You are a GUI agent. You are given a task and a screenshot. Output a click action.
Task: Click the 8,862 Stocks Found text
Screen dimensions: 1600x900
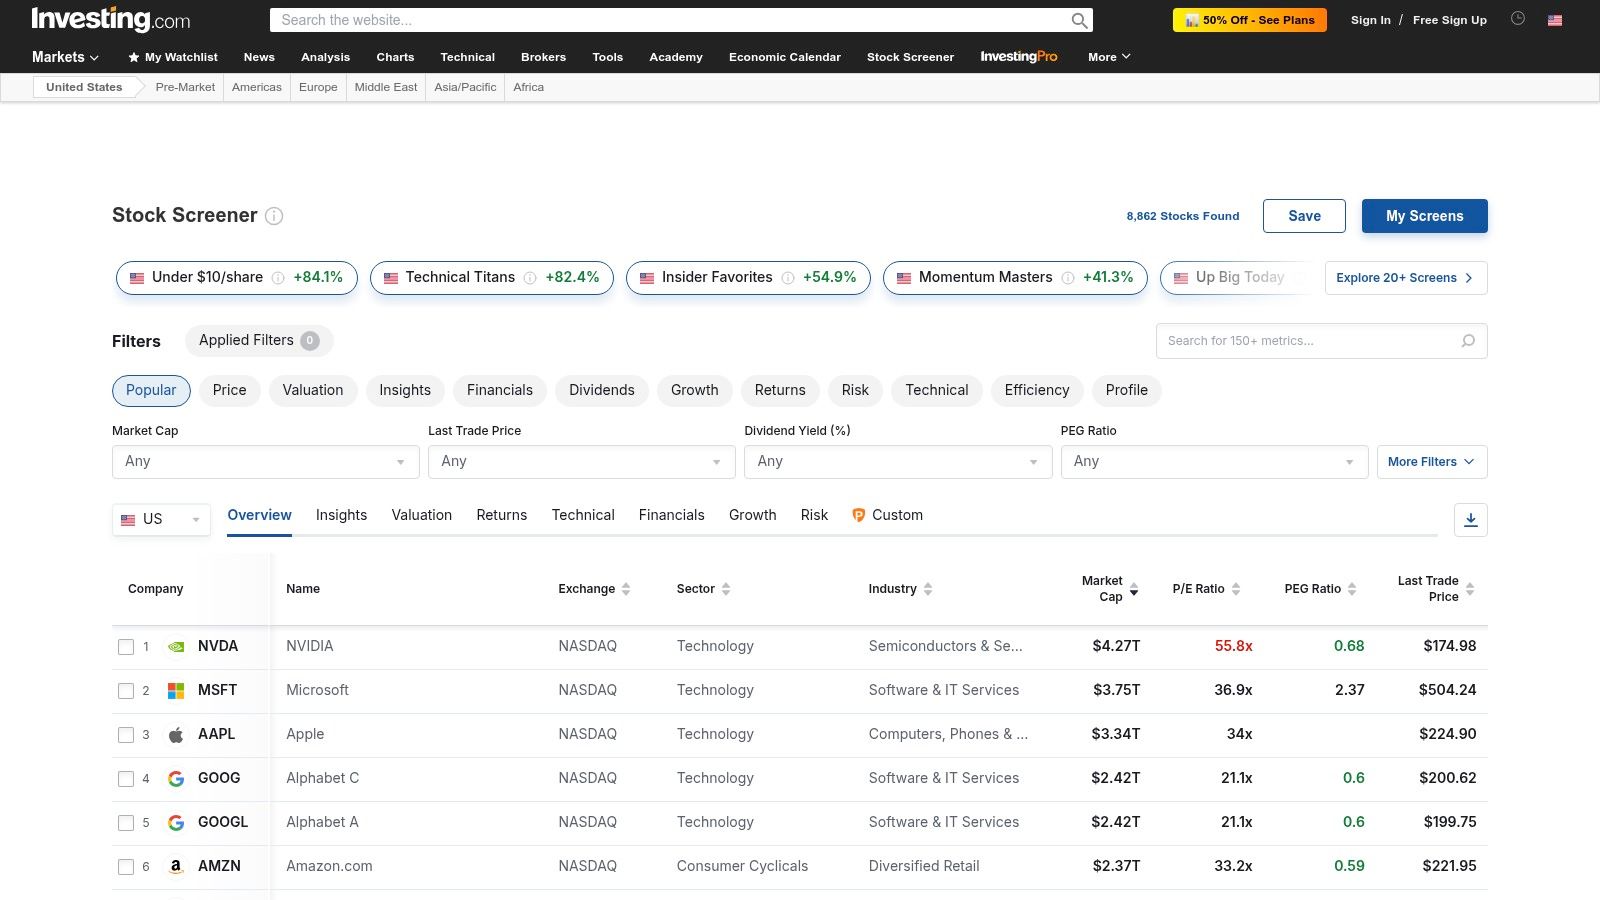[1183, 216]
